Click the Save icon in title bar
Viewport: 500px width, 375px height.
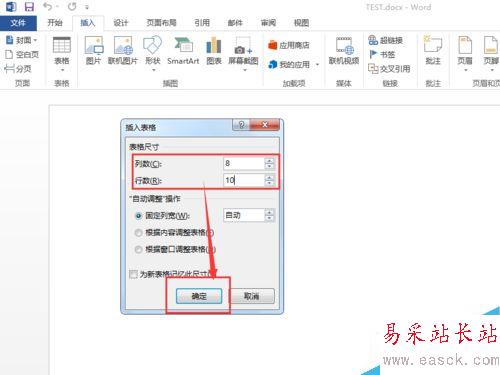(x=29, y=7)
